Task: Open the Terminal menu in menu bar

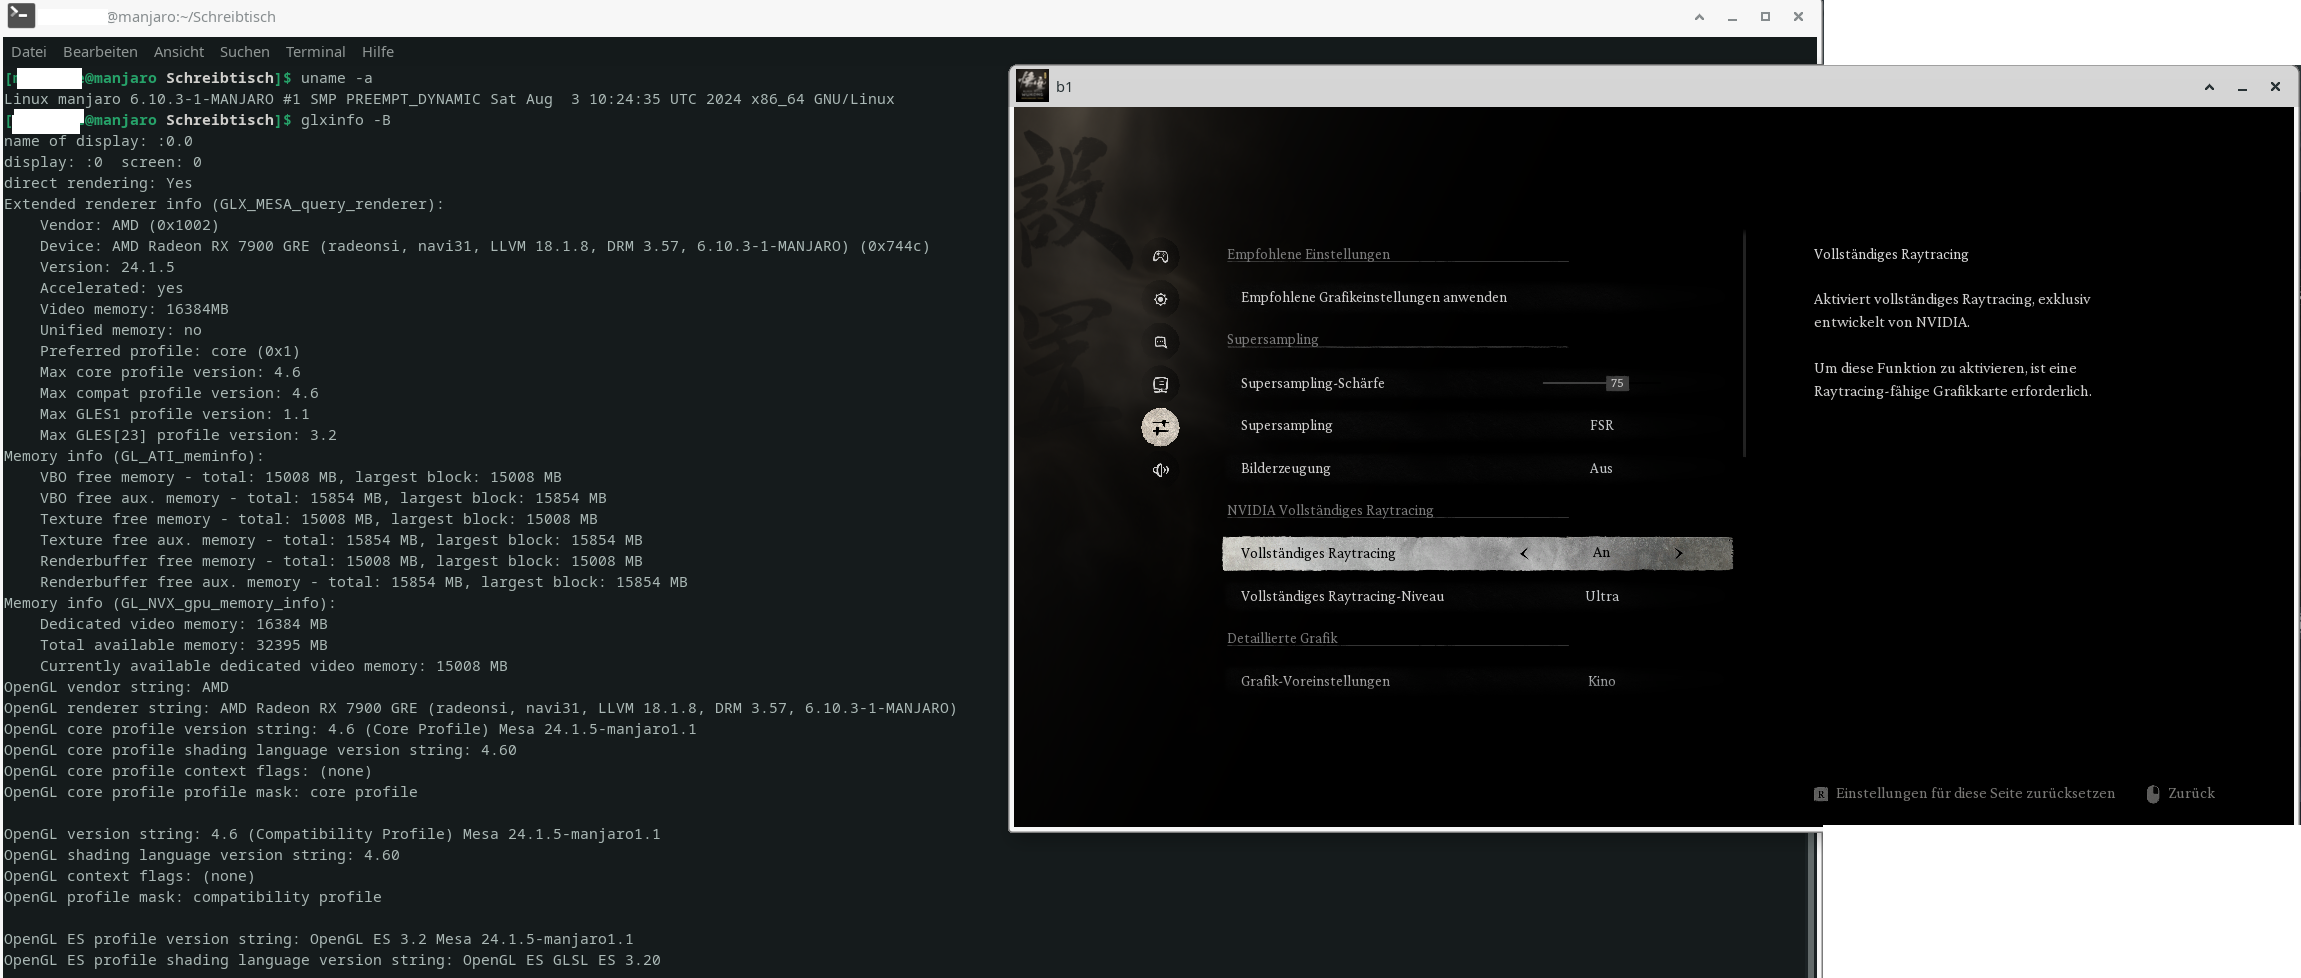Action: coord(315,52)
